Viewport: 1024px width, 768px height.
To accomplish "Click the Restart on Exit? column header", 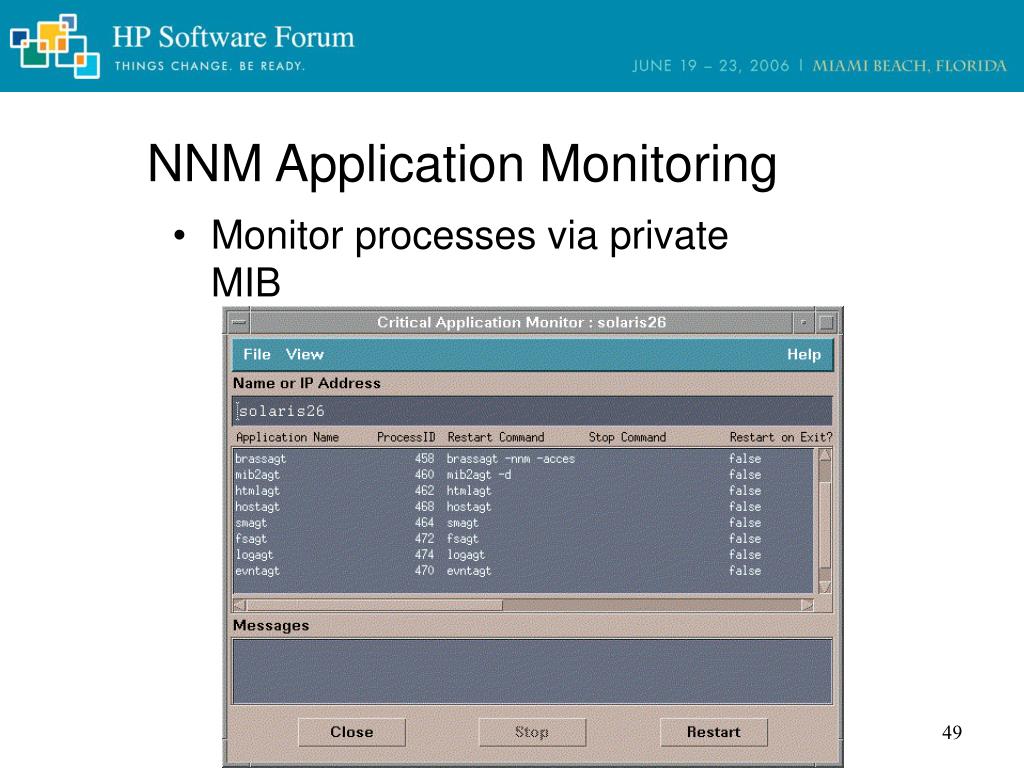I will point(781,437).
